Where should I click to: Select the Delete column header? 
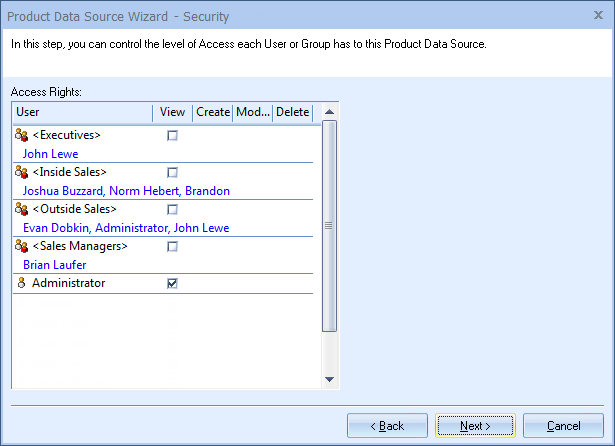(x=292, y=112)
